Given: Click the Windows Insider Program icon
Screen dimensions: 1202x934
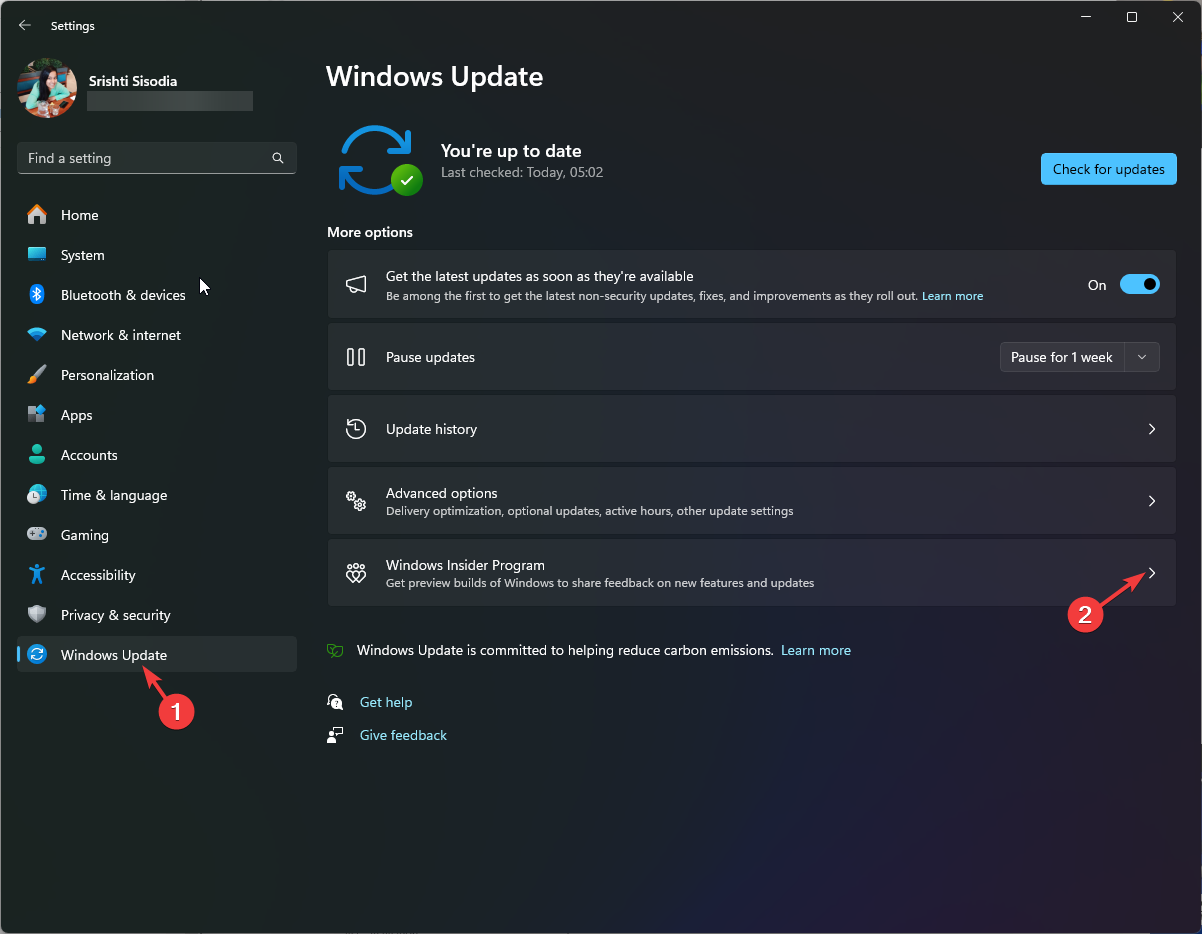Looking at the screenshot, I should pyautogui.click(x=356, y=573).
